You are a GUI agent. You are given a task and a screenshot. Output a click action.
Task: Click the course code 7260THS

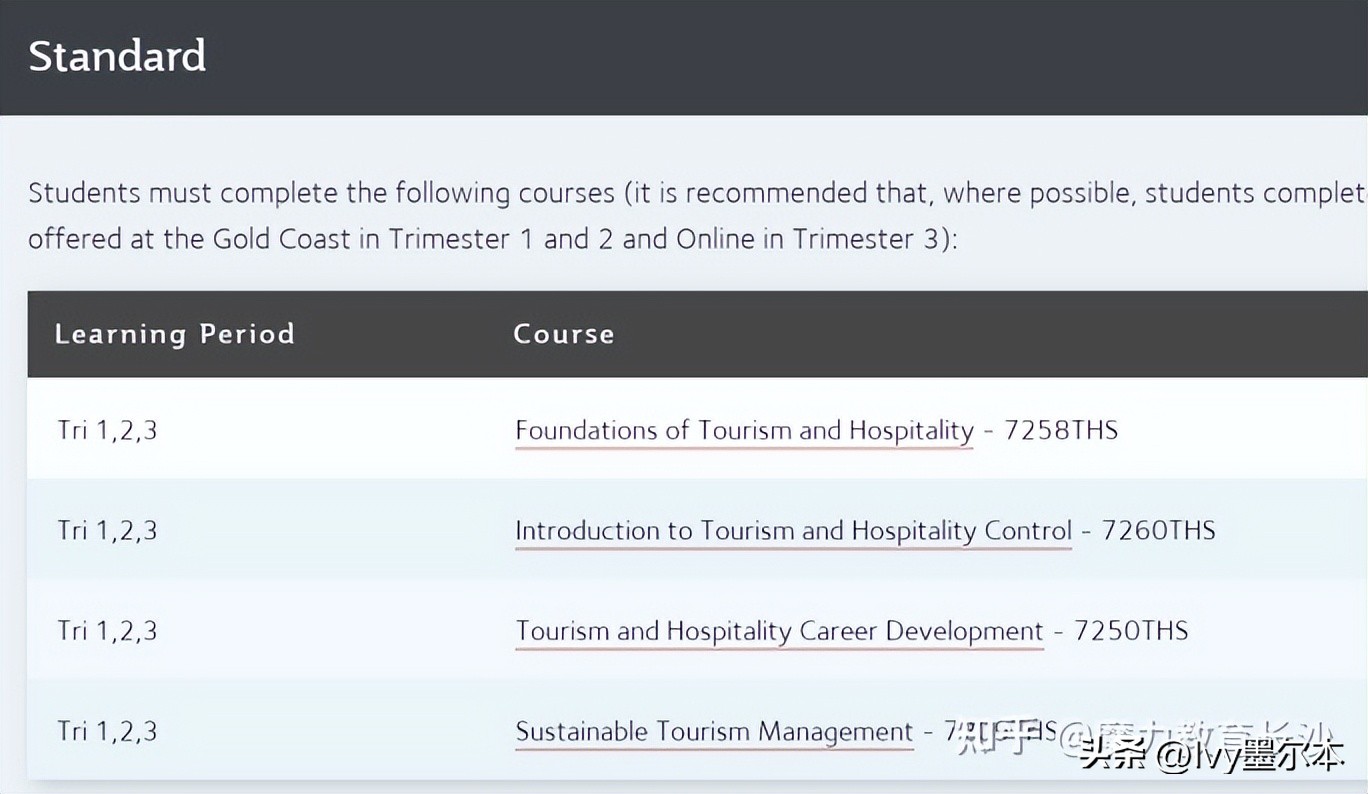1159,531
